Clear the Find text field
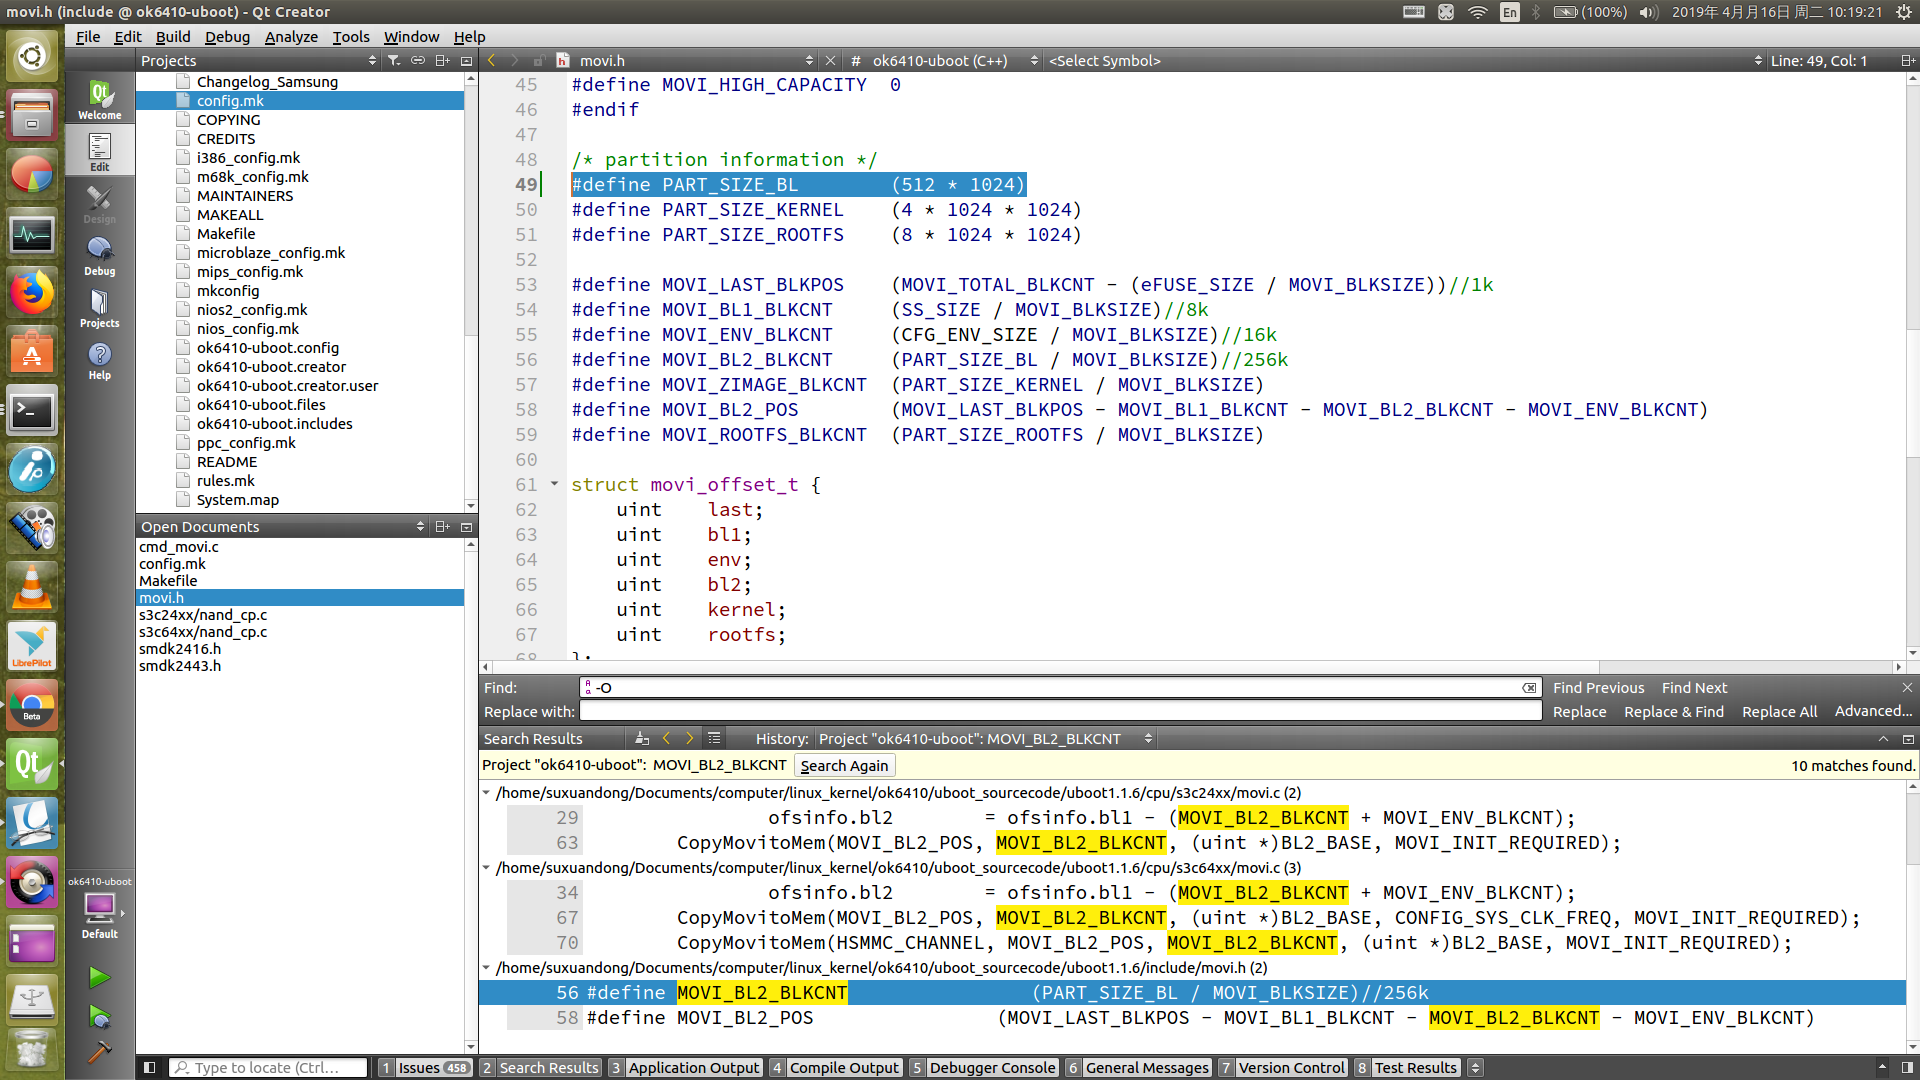 pos(1529,688)
